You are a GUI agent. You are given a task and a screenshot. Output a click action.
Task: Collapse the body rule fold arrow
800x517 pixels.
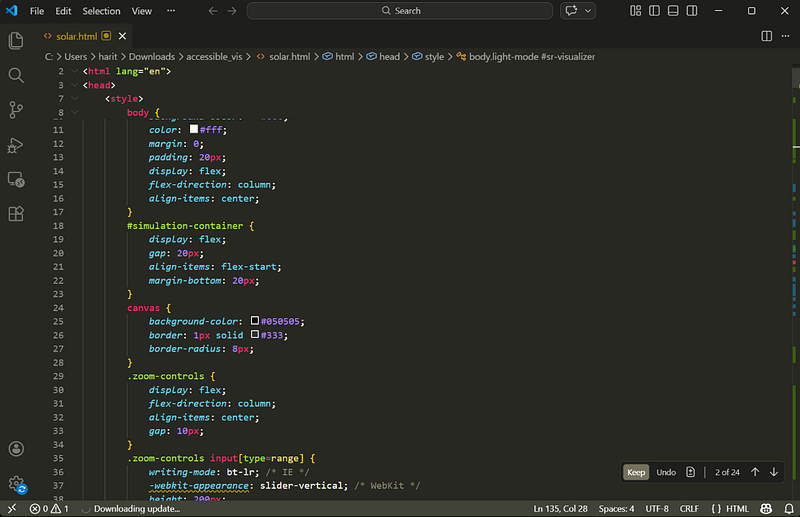click(x=74, y=112)
